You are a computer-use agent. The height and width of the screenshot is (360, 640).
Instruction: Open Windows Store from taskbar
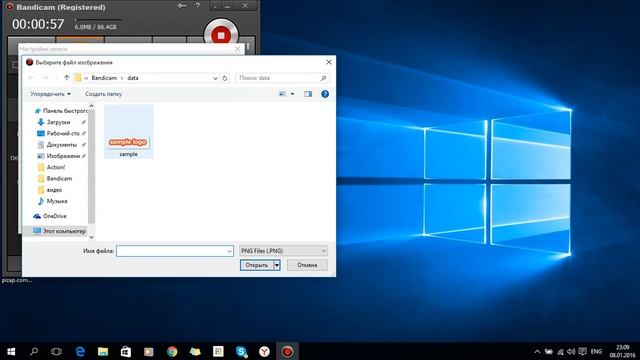pyautogui.click(x=126, y=351)
